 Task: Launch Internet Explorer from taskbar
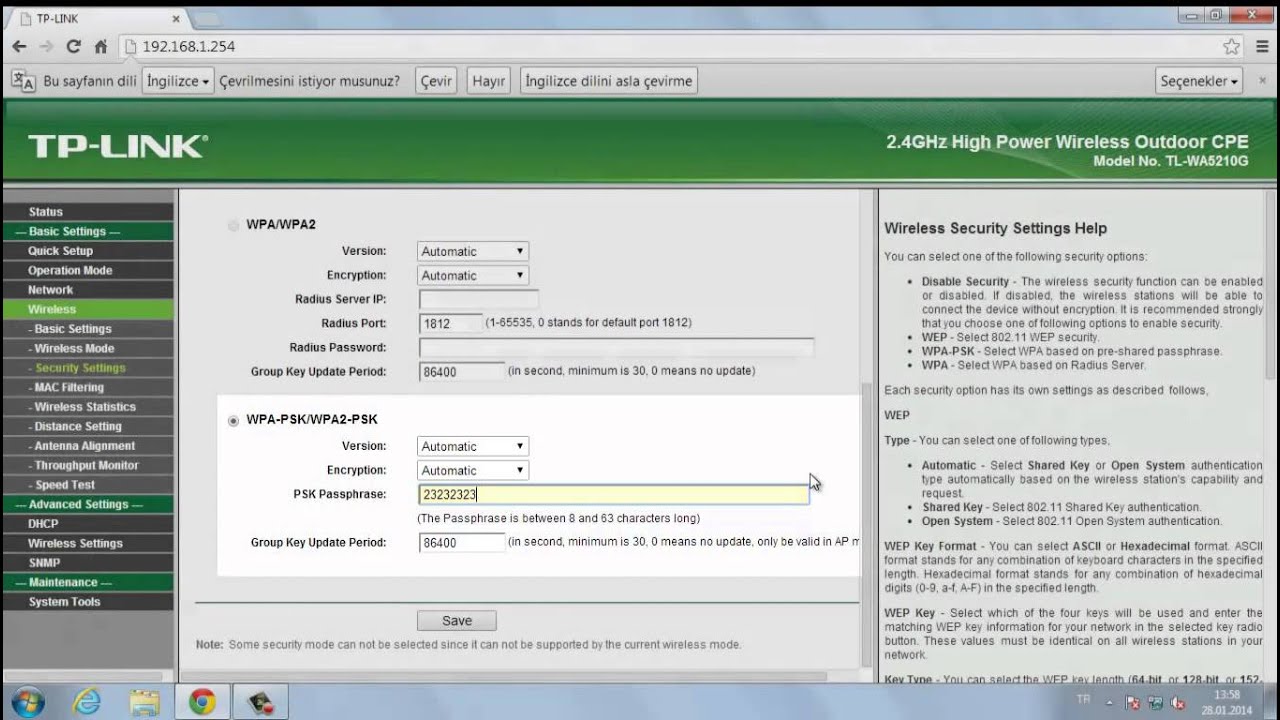coord(87,702)
